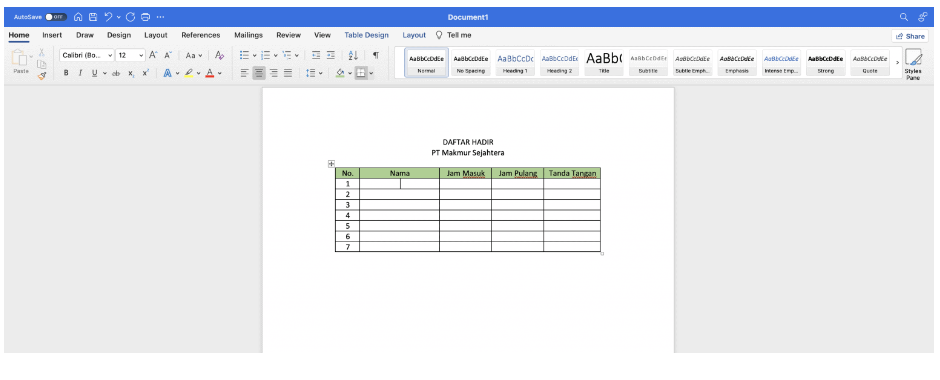Viewport: 940px width, 380px height.
Task: Sort text with A-Z icon
Action: 353,55
